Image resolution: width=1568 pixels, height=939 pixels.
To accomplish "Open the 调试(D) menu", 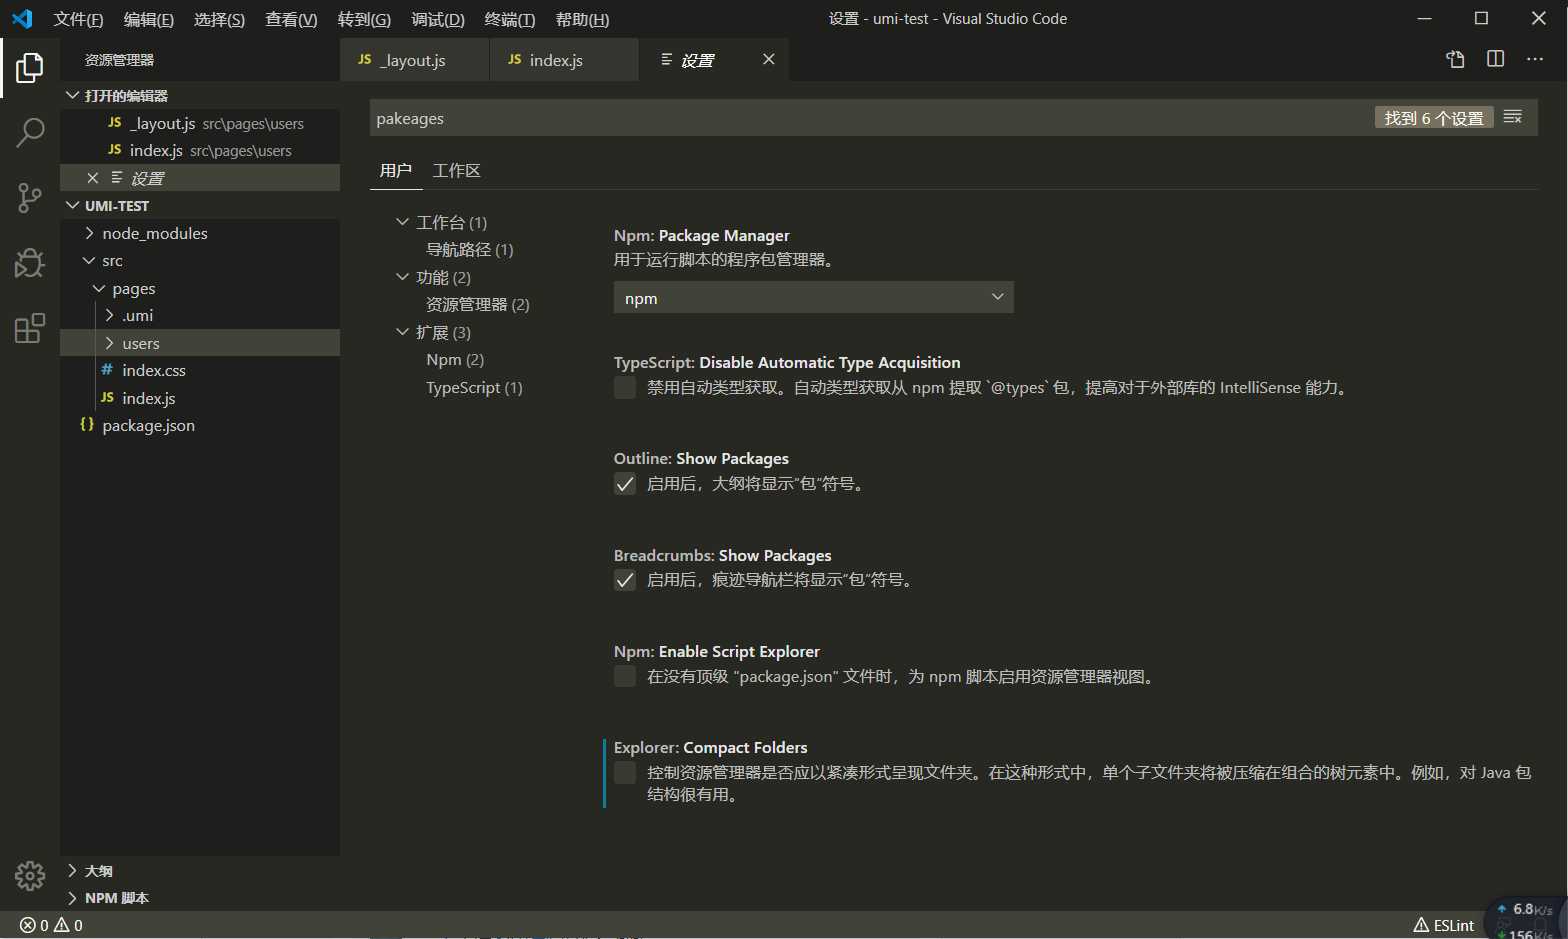I will coord(438,19).
